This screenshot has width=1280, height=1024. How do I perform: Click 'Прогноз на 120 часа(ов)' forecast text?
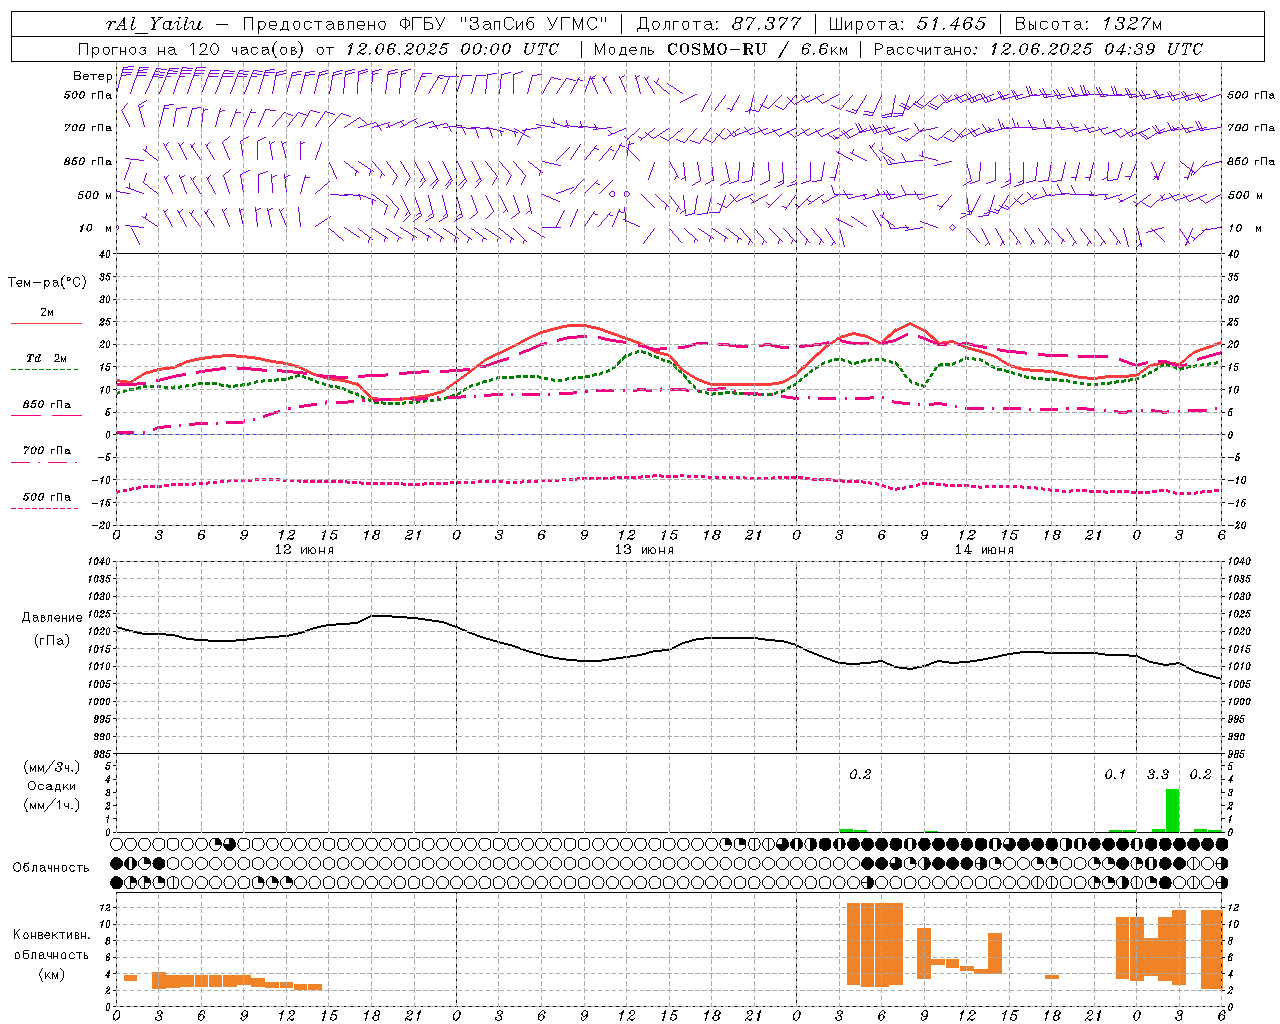click(x=193, y=49)
